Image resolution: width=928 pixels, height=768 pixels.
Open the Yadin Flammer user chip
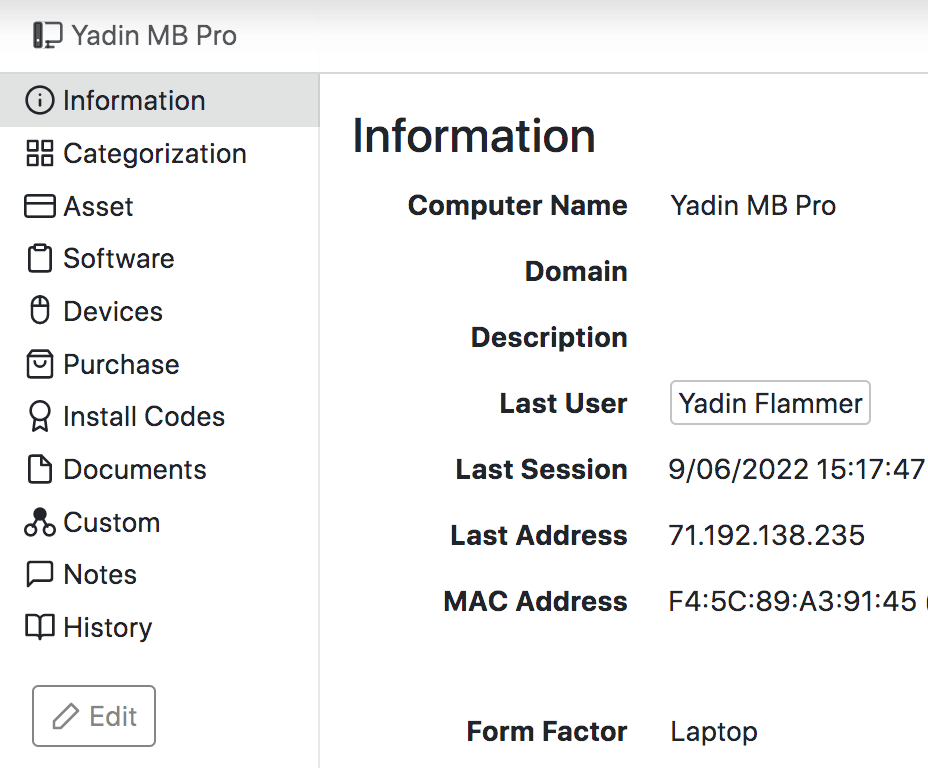click(x=770, y=403)
